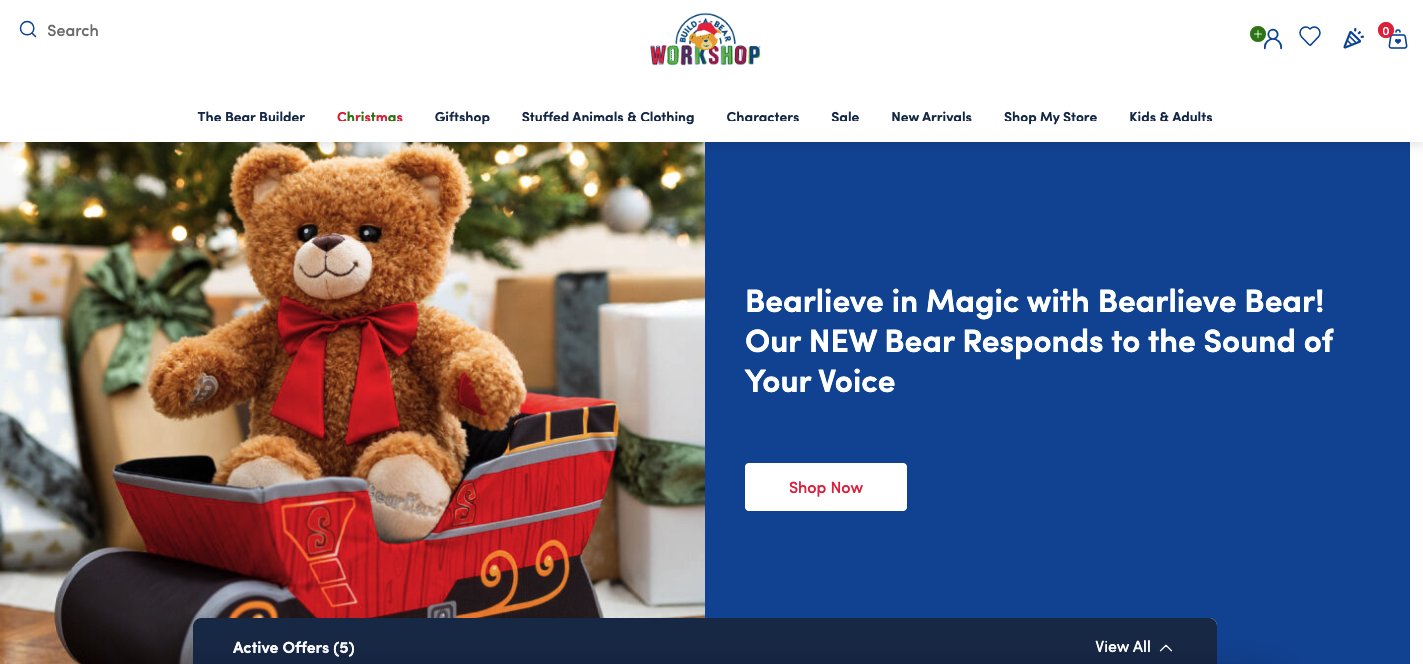Go to the Sale section

point(845,117)
